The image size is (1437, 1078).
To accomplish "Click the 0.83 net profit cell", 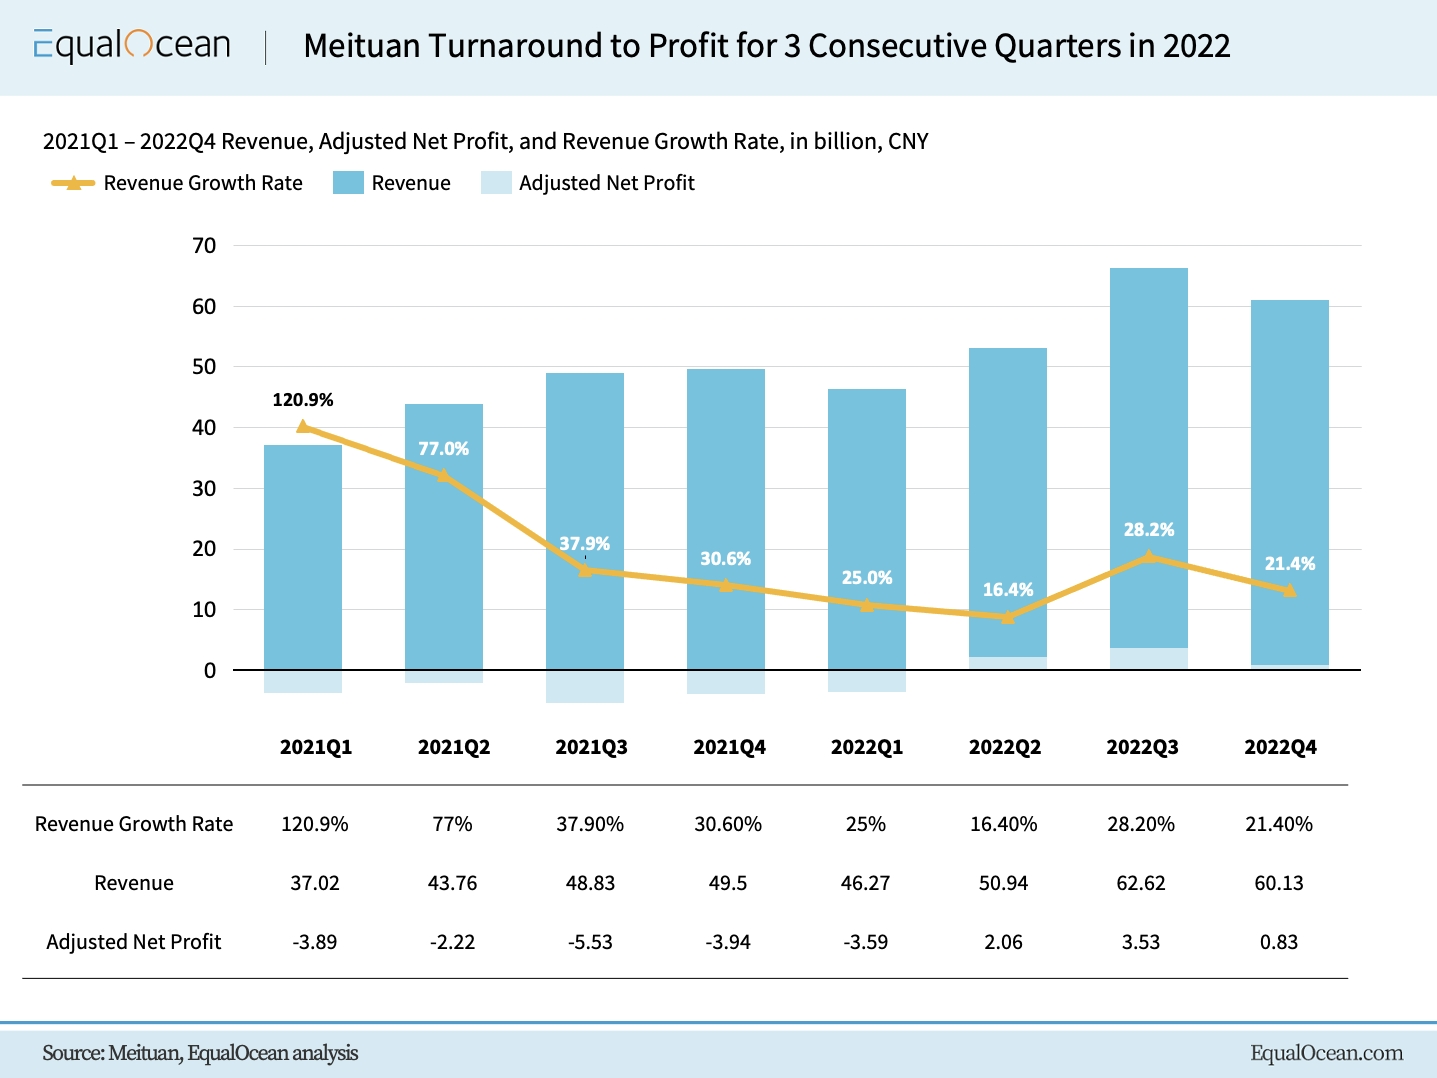I will [1279, 942].
